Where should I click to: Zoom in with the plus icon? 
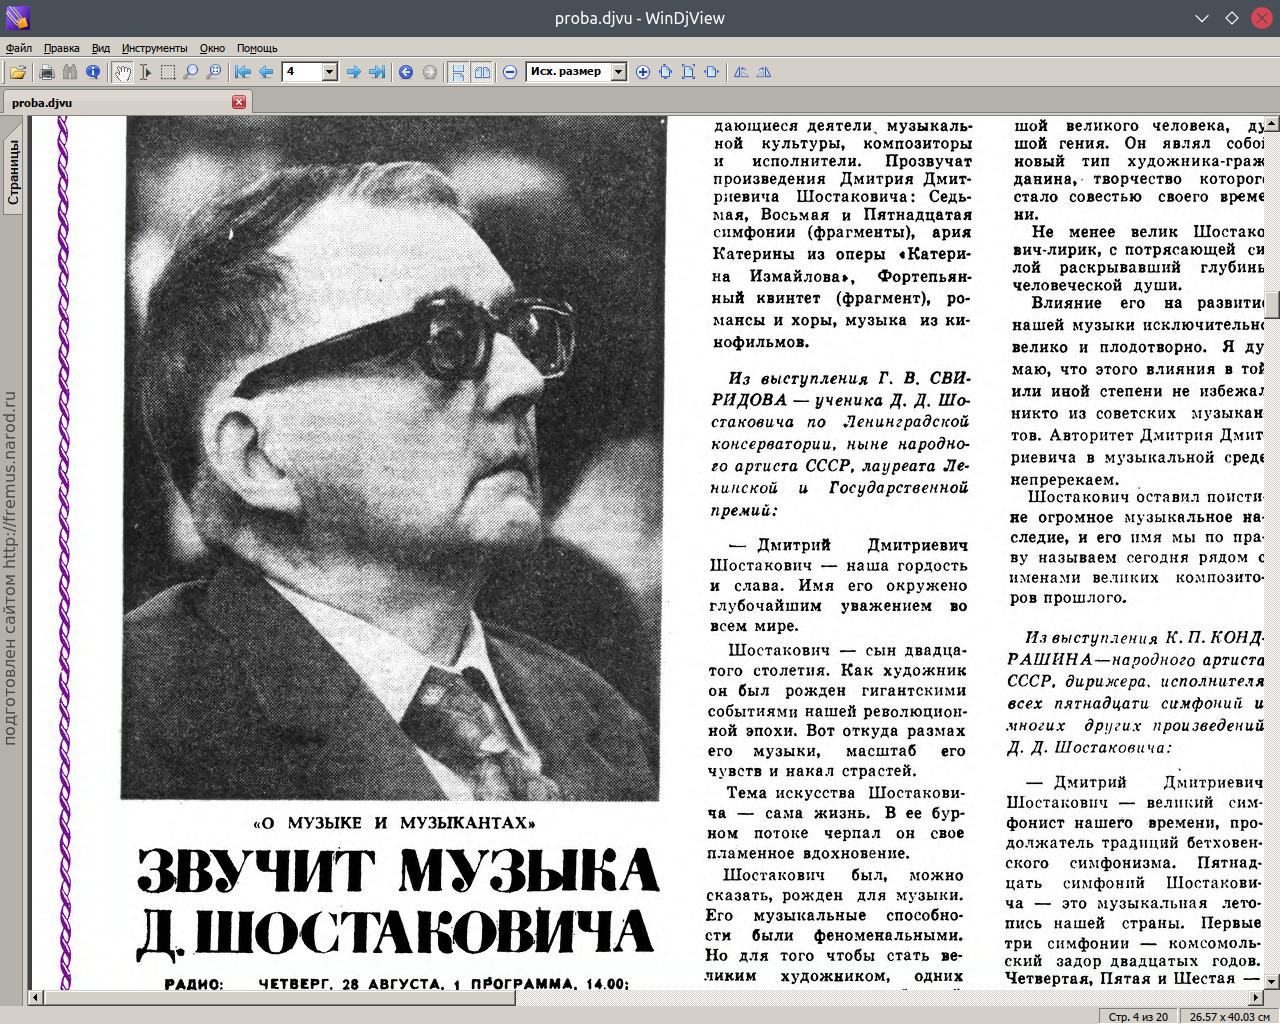click(x=643, y=72)
